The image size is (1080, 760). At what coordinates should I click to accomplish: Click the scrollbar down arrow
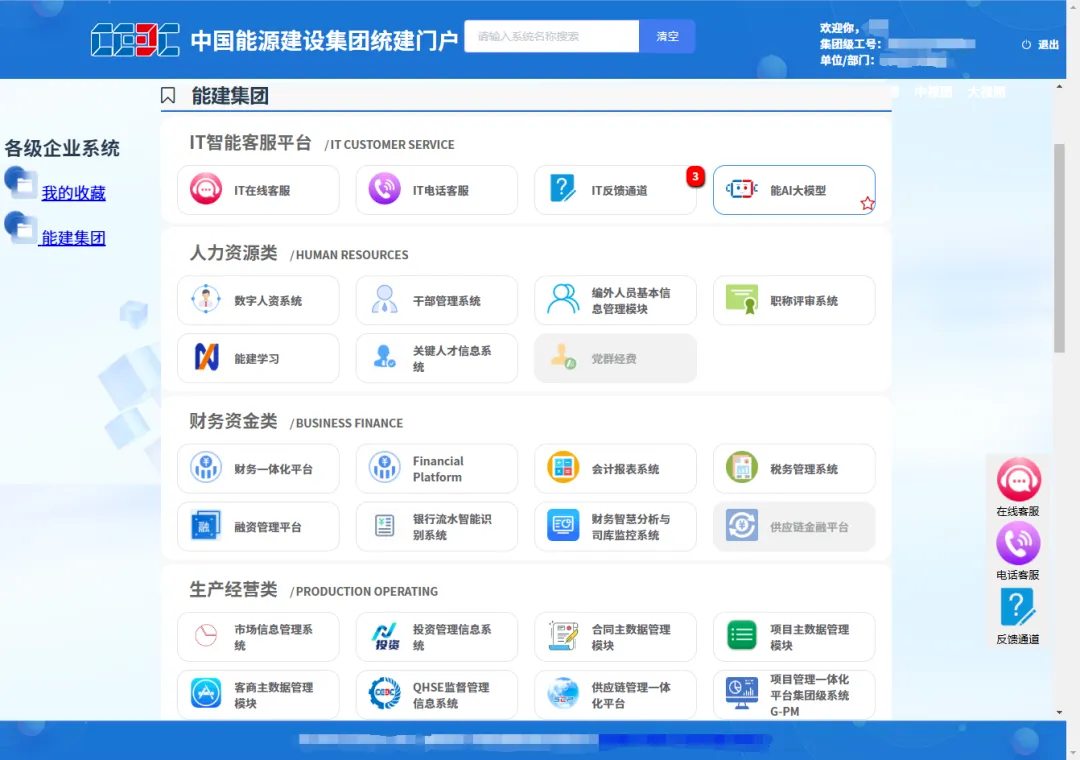1061,711
